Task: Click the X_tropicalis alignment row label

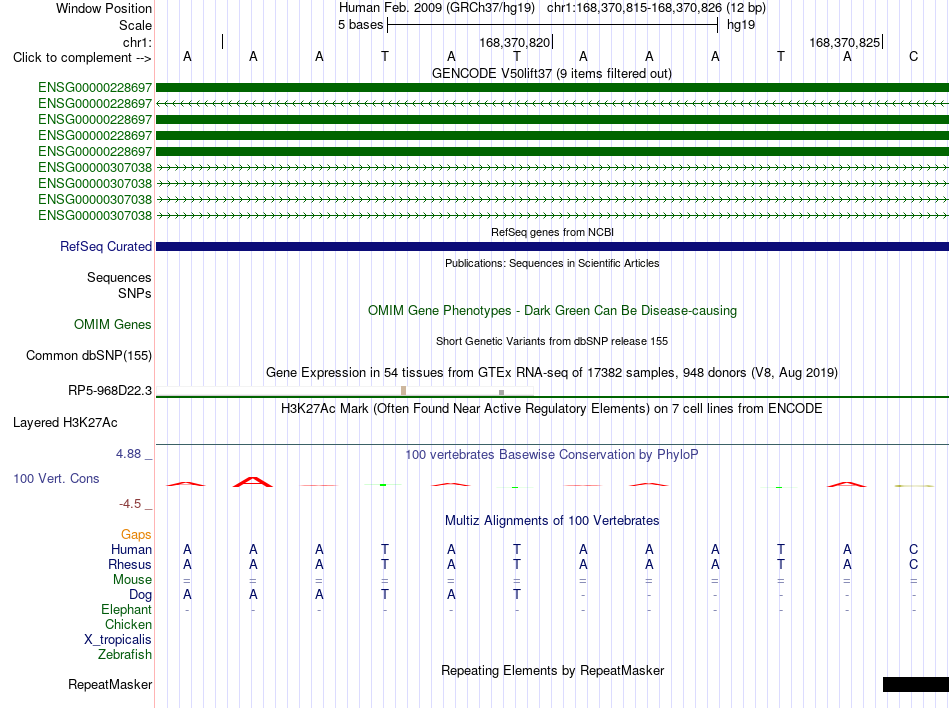Action: [118, 640]
